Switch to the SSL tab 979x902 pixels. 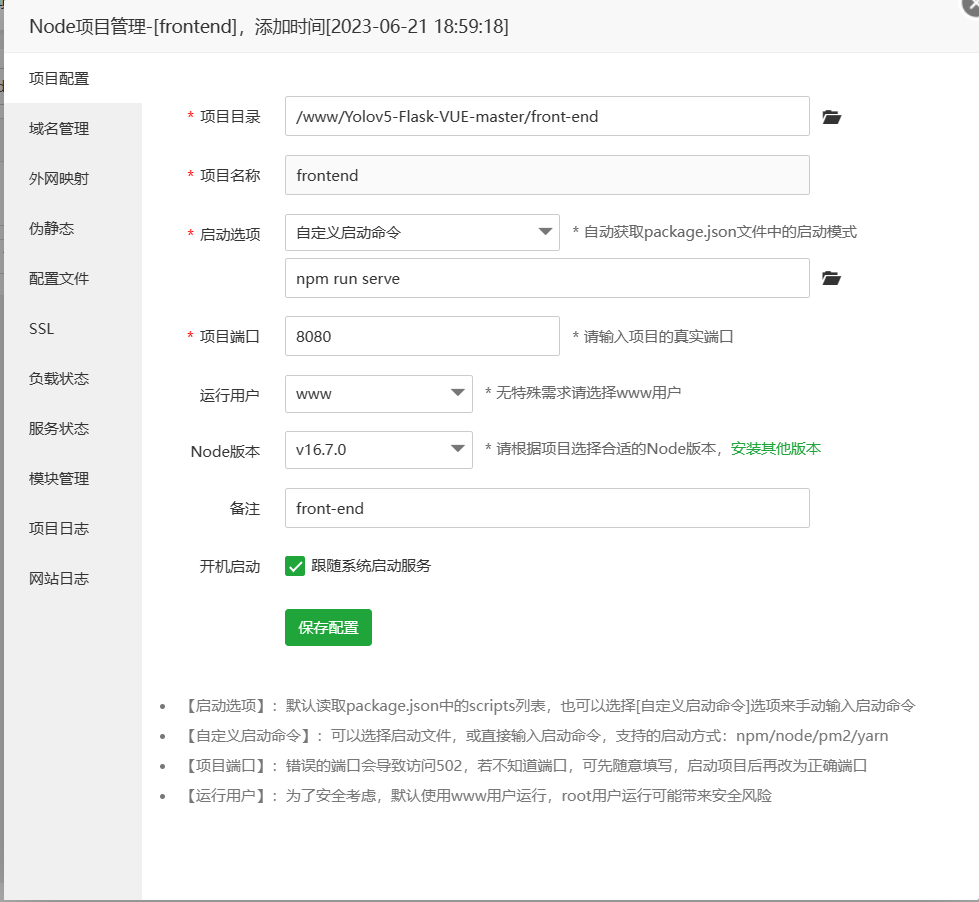40,328
